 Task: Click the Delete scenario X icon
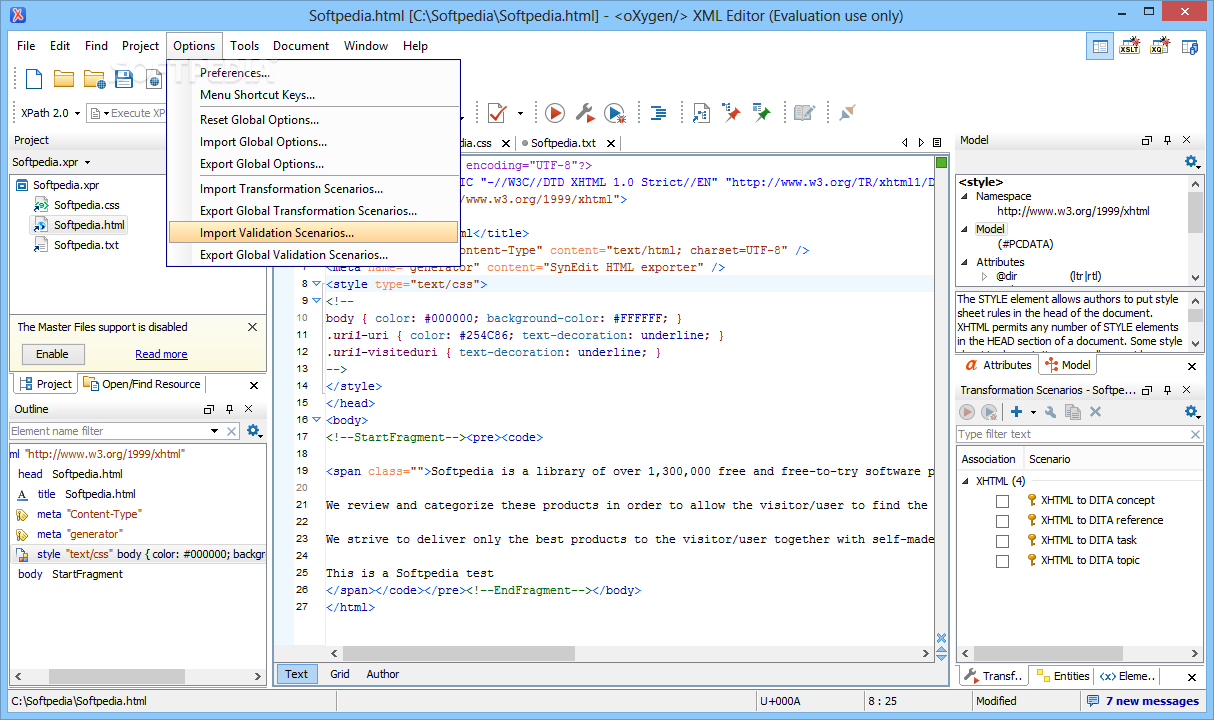(x=1095, y=412)
